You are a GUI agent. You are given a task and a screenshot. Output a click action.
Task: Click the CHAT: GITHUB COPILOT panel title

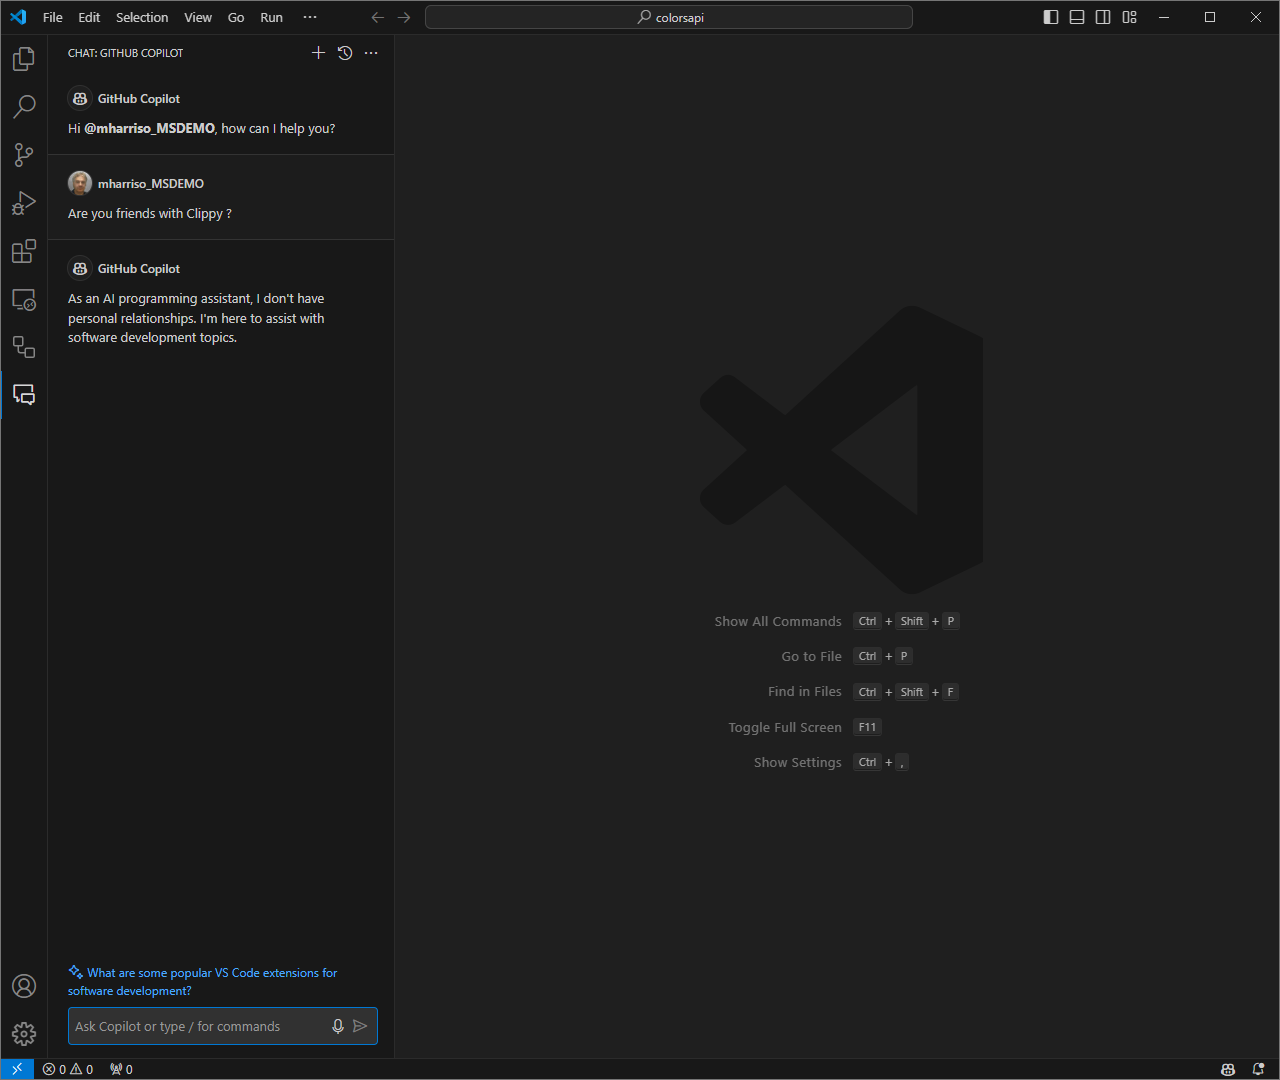pyautogui.click(x=126, y=53)
